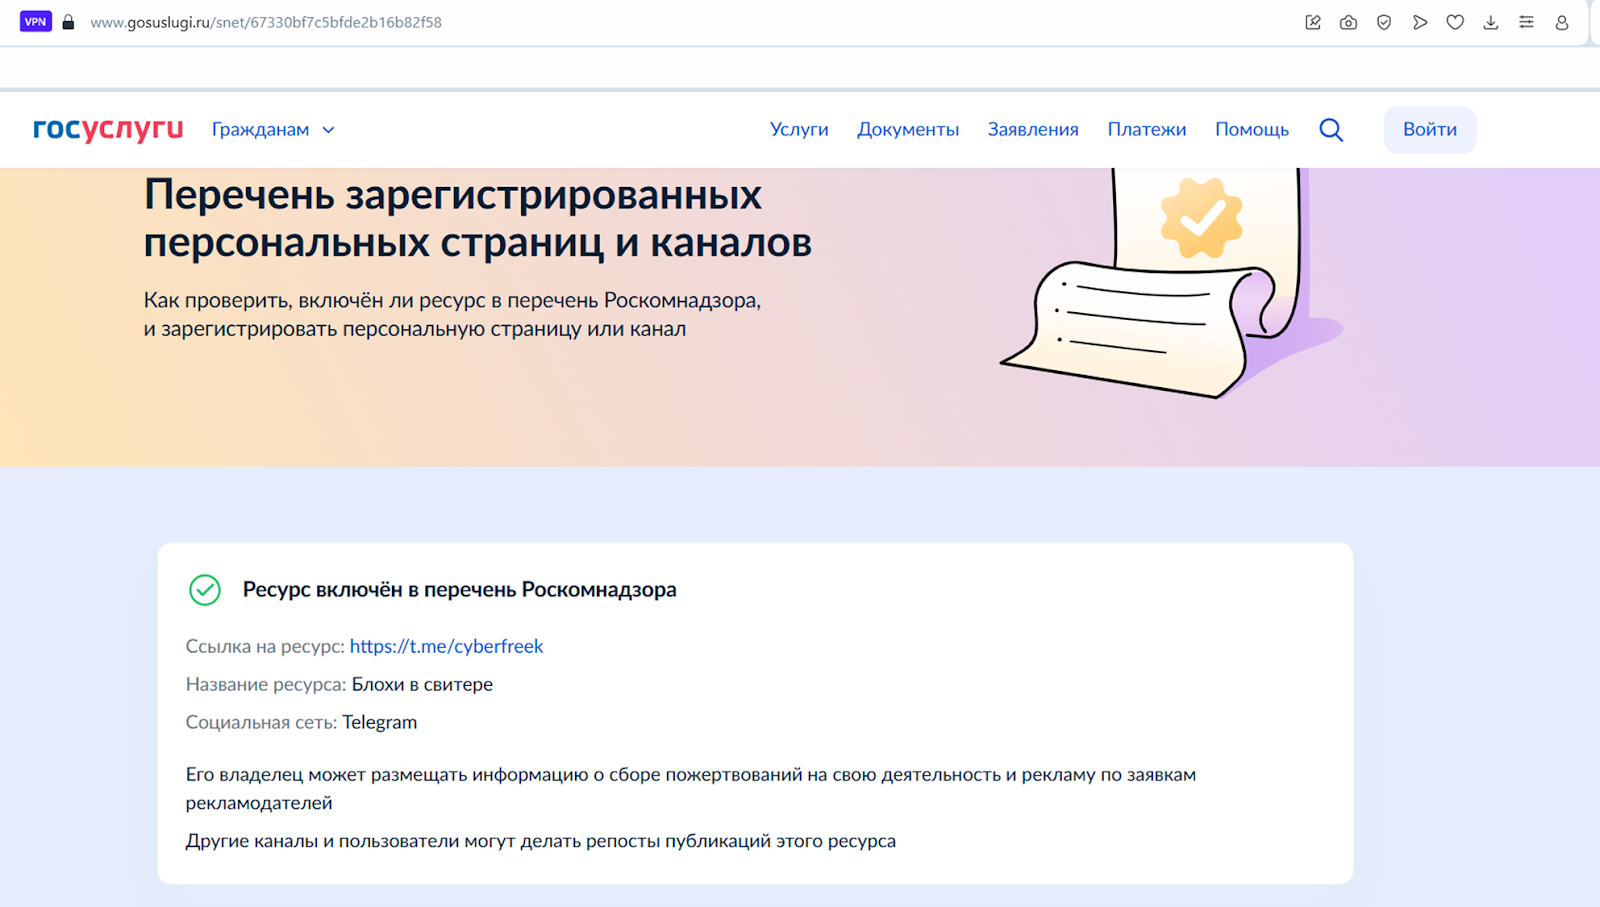Click subtitle "Как проверить, включён ли ресурс"
Screen dimensions: 1600x907
(x=452, y=314)
